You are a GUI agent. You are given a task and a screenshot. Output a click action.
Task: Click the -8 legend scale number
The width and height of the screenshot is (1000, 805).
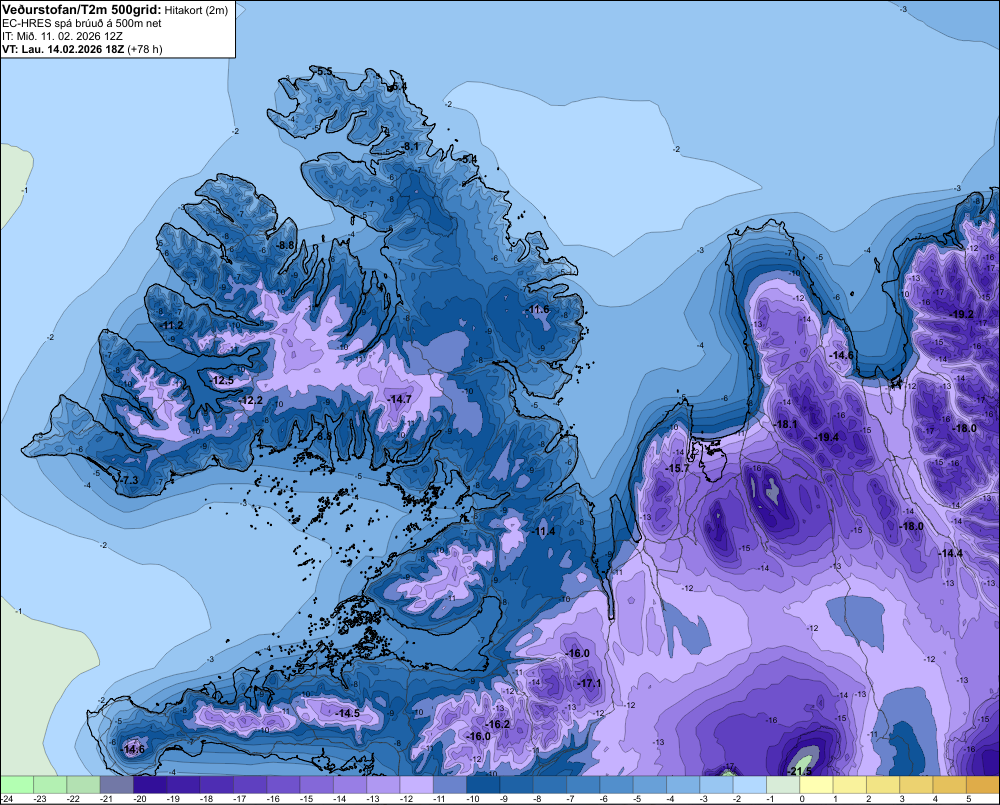tap(538, 799)
